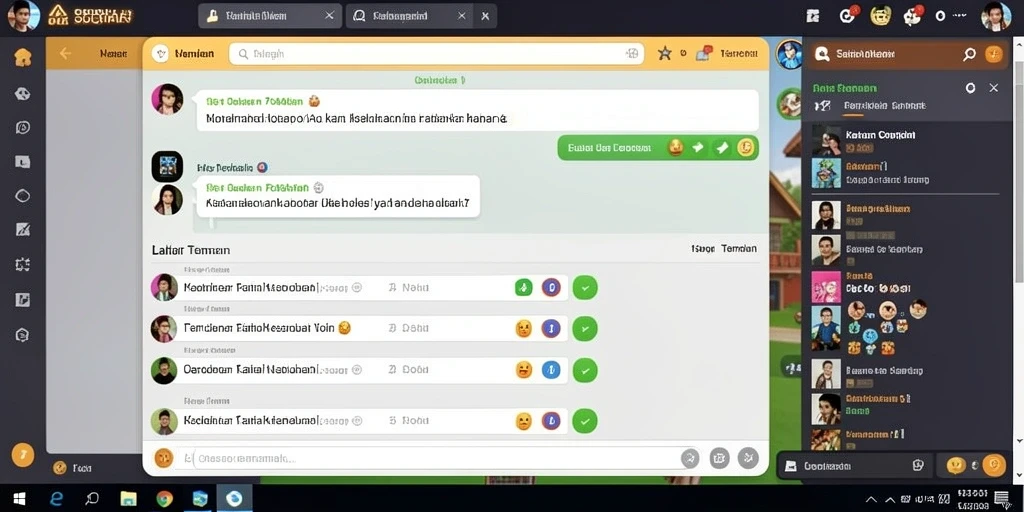Open the gold smiley badge icon in top bar
This screenshot has width=1024, height=512.
(x=880, y=16)
